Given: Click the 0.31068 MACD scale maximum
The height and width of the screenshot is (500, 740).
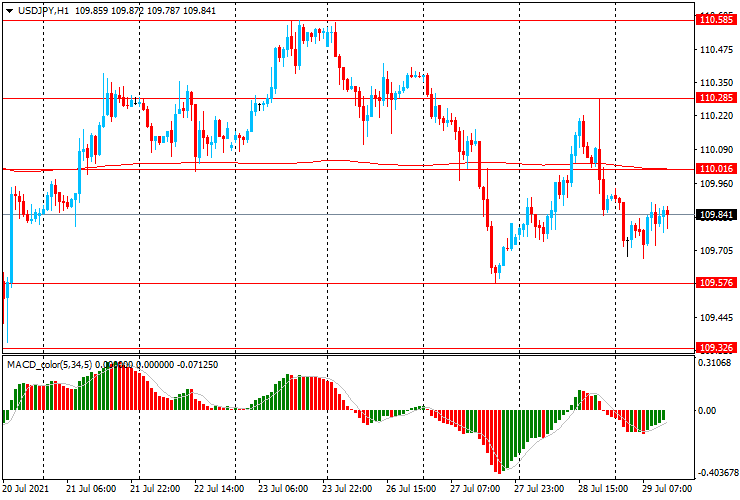Looking at the screenshot, I should coord(715,363).
